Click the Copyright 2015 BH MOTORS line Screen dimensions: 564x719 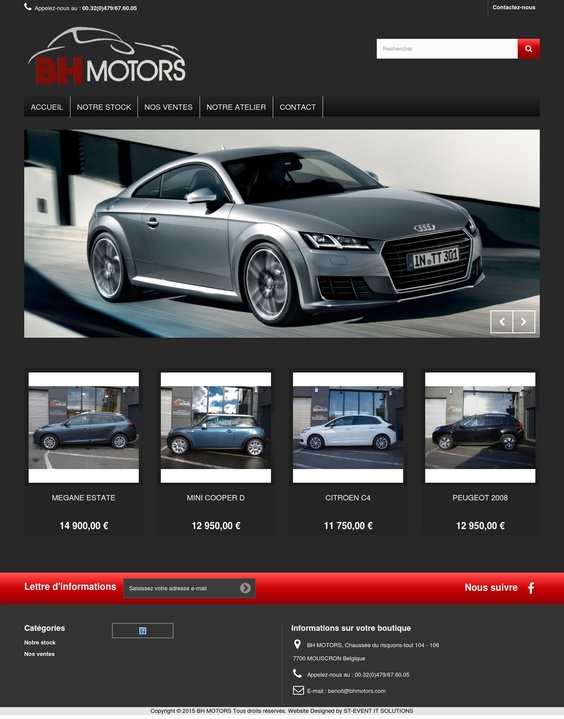[x=282, y=711]
